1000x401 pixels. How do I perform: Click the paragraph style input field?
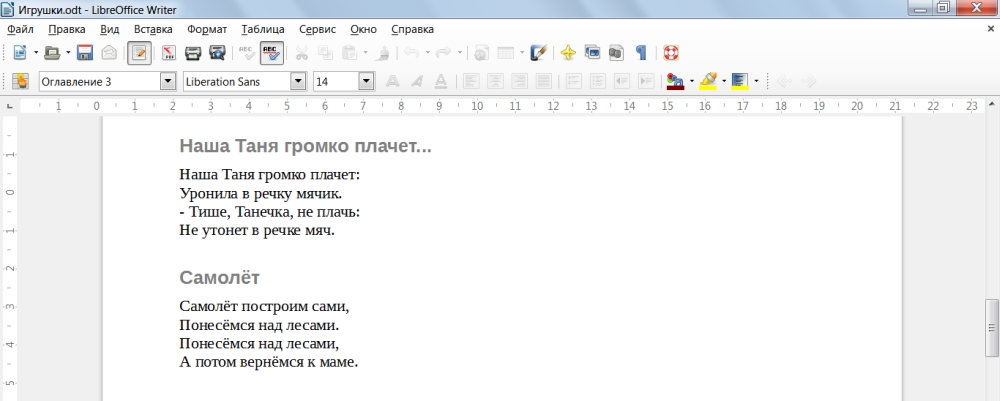point(99,81)
